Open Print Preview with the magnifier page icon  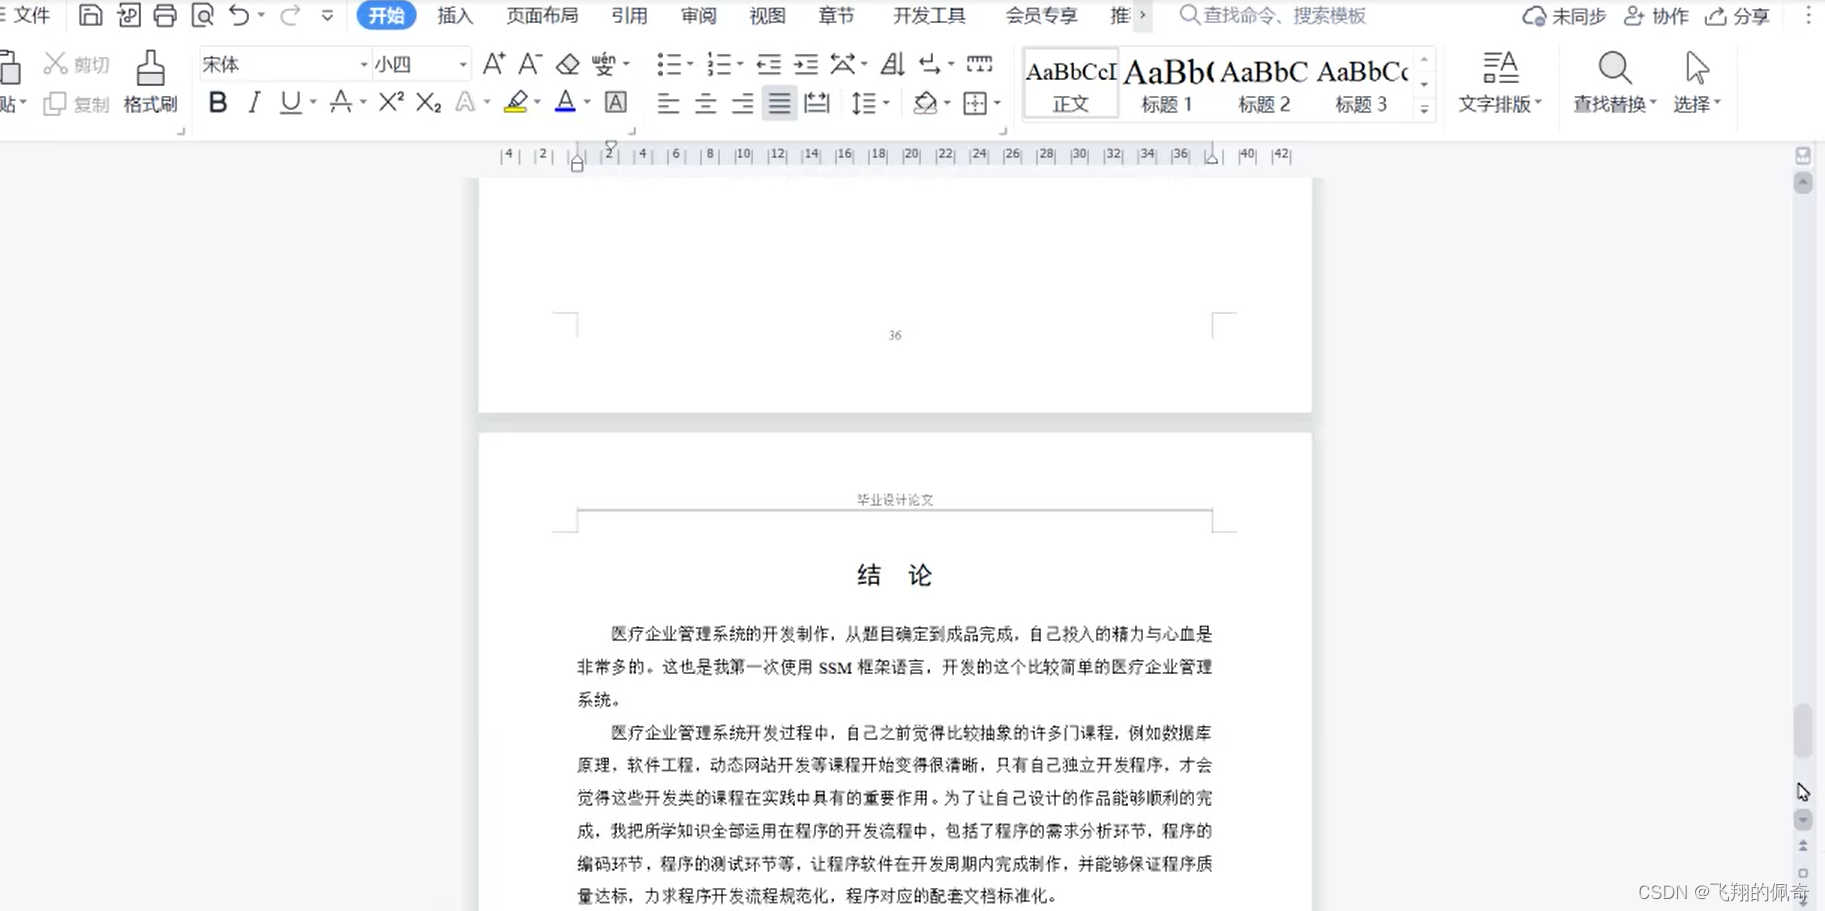pyautogui.click(x=202, y=15)
